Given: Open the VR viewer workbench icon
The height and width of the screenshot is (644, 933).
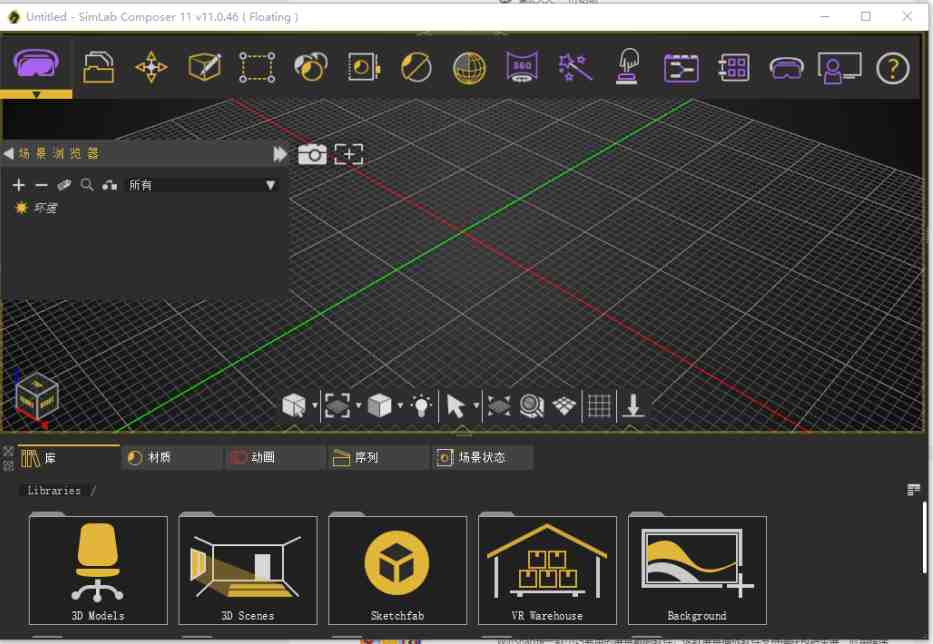Looking at the screenshot, I should pyautogui.click(x=35, y=66).
